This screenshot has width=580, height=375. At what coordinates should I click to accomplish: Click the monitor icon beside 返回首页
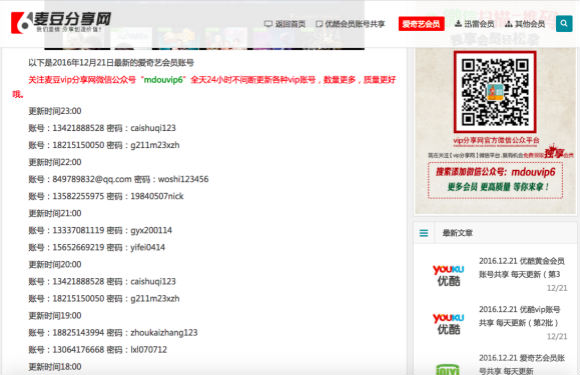268,24
